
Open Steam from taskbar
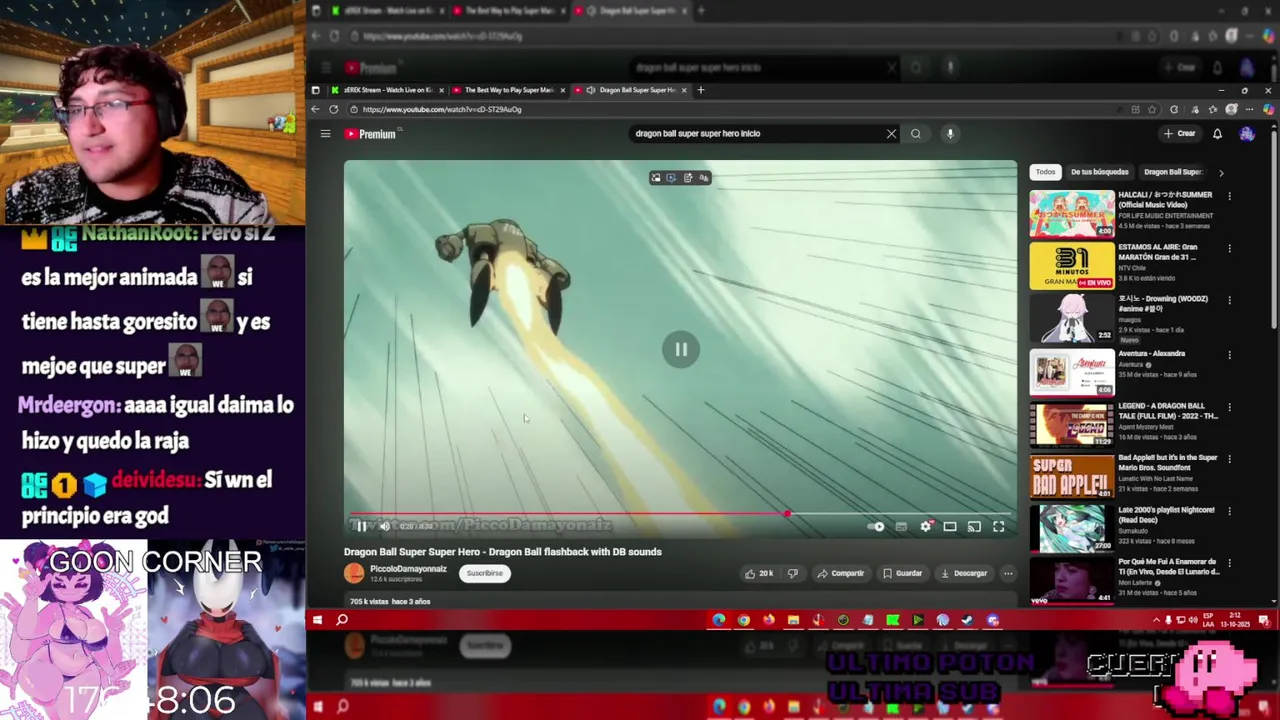[x=967, y=620]
